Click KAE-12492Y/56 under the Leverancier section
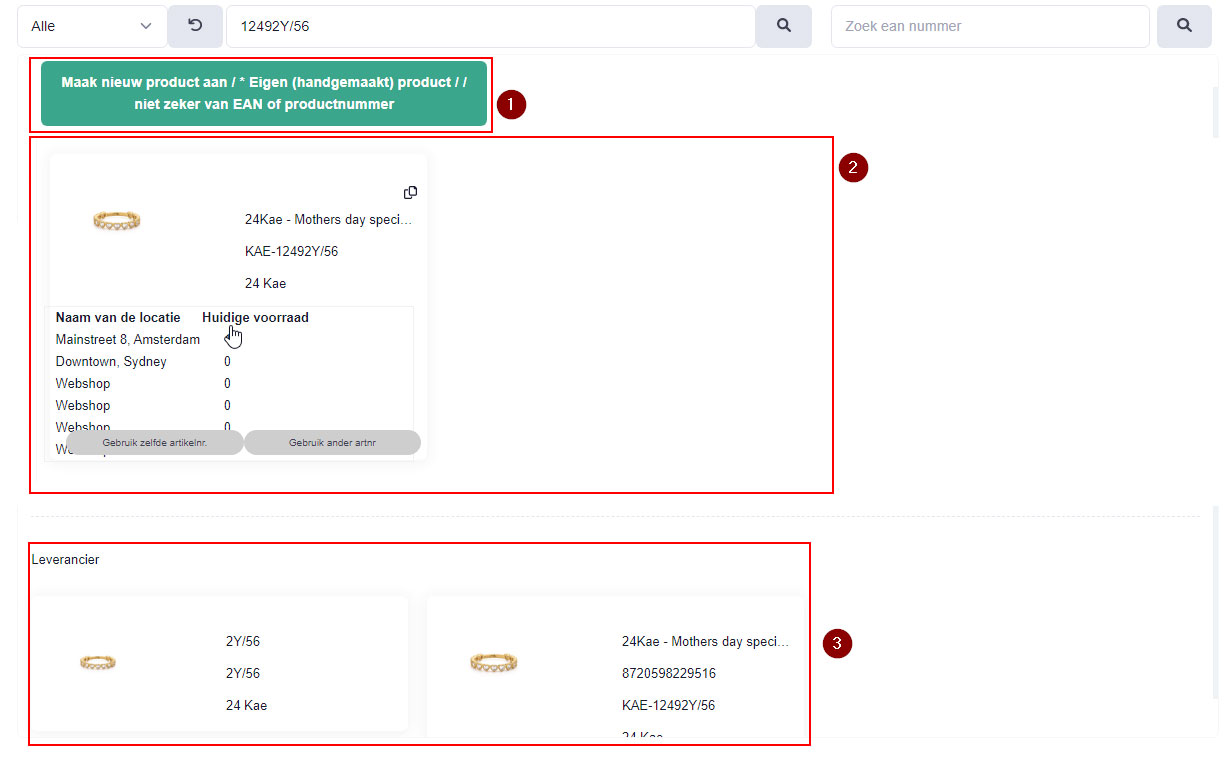Viewport: 1228px width, 771px height. click(669, 705)
